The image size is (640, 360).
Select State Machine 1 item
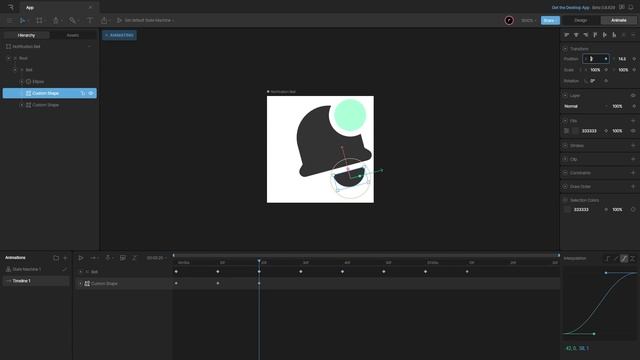[x=36, y=269]
